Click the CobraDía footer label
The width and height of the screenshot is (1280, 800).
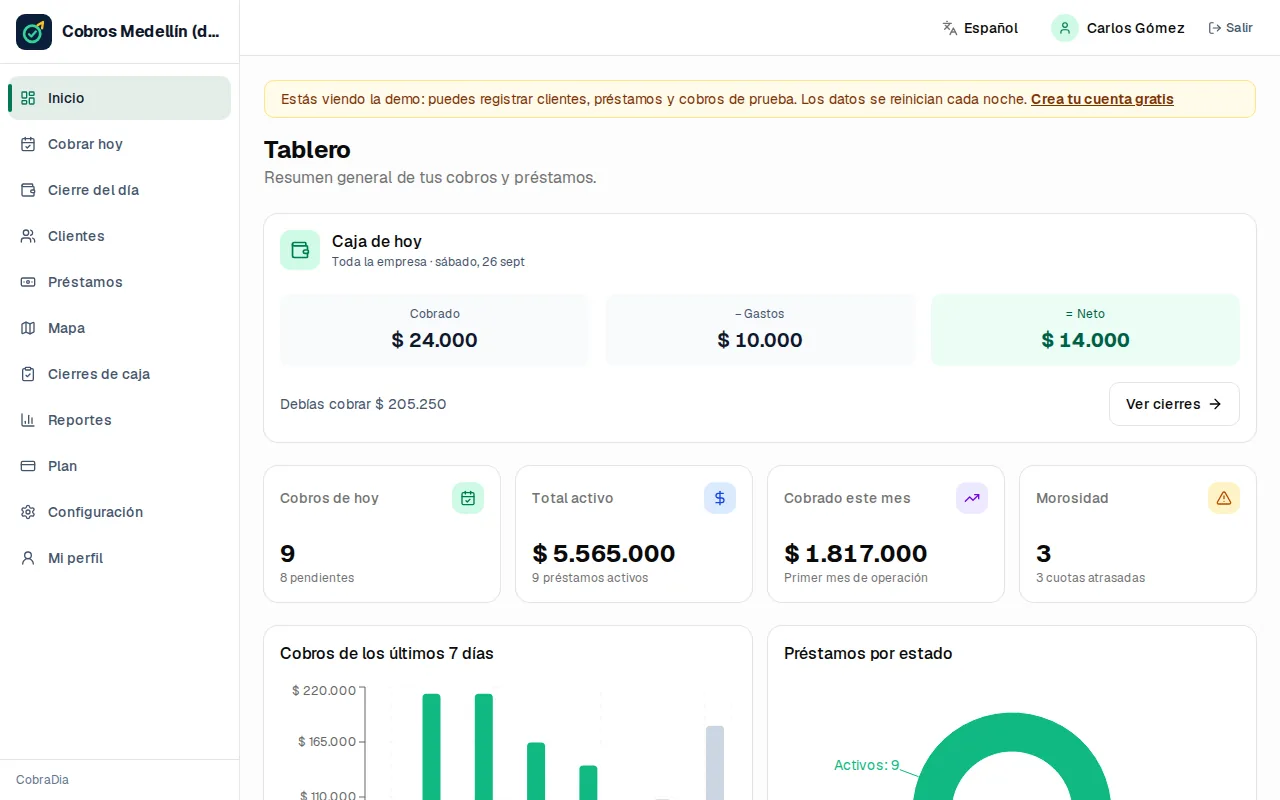[x=42, y=780]
